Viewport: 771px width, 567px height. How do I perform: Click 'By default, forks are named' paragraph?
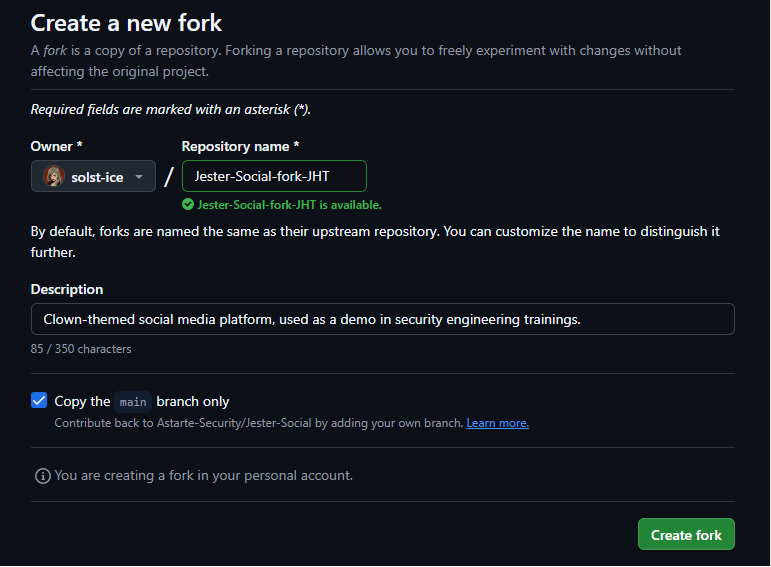(x=375, y=241)
